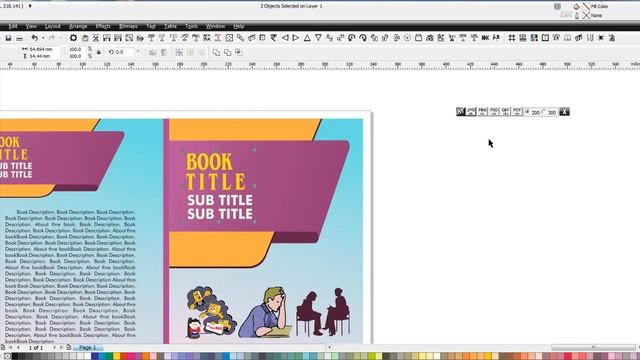Select the SUB TITLE text on cover

[220, 207]
